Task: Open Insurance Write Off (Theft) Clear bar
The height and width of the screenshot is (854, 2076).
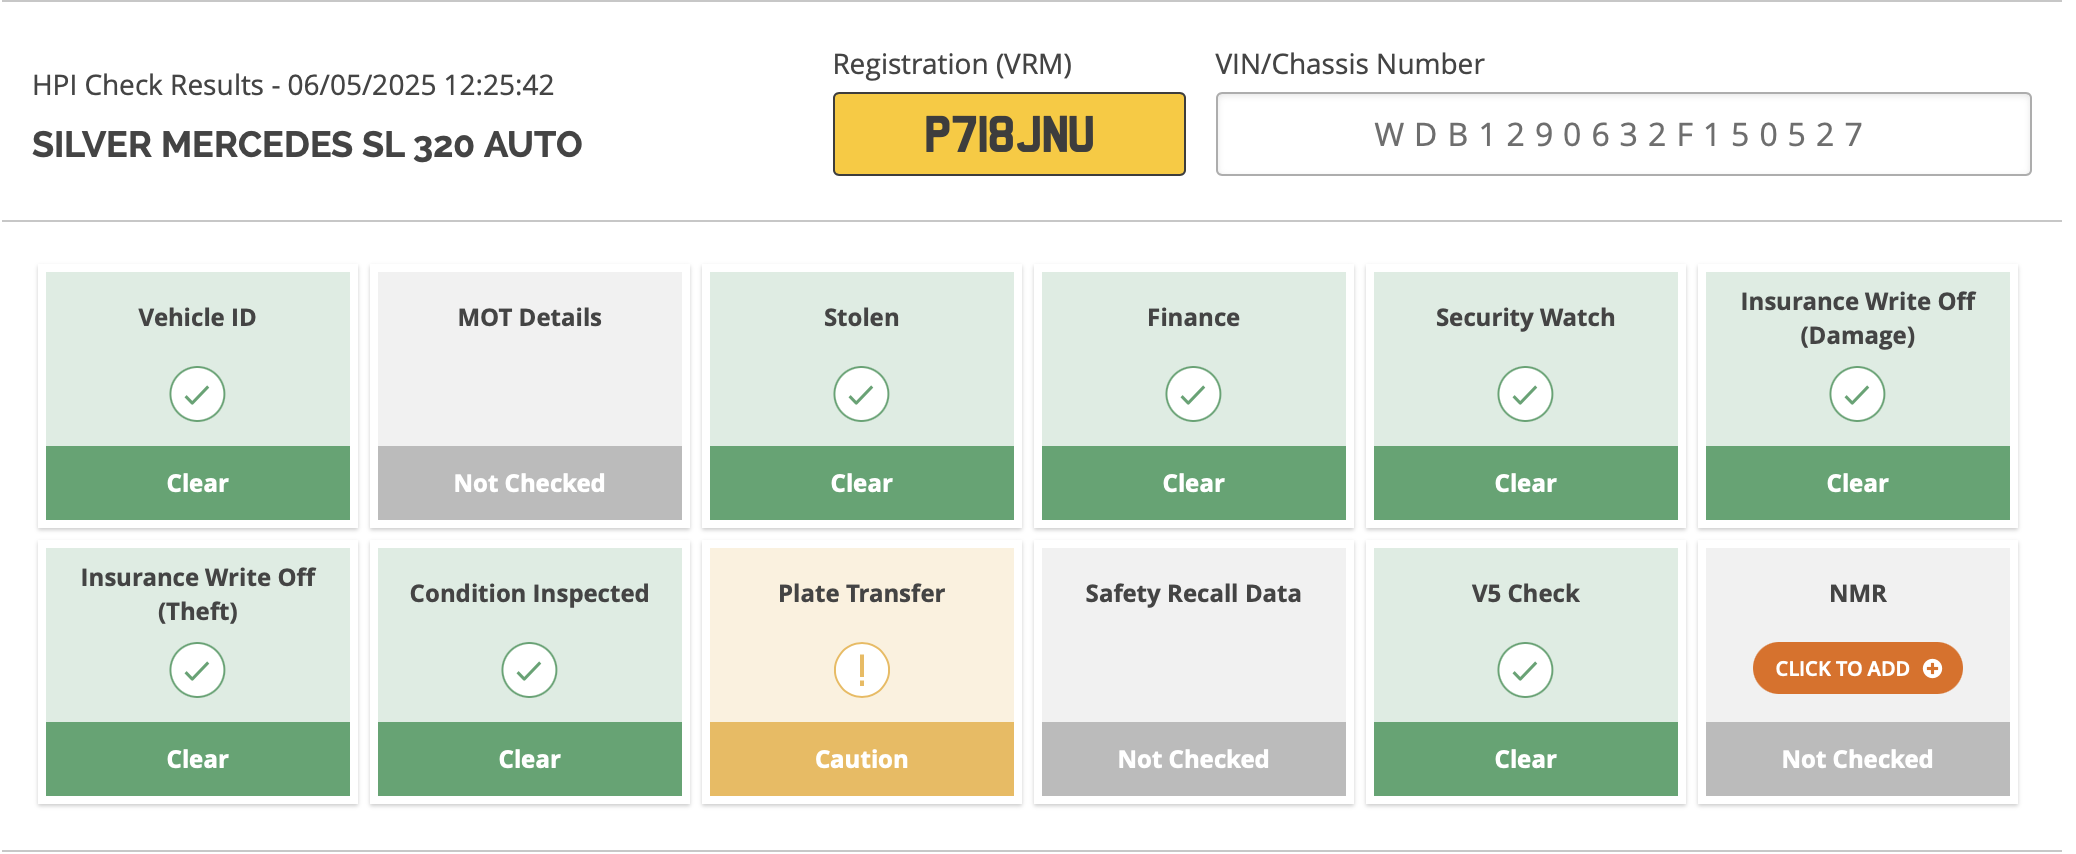Action: click(x=198, y=759)
